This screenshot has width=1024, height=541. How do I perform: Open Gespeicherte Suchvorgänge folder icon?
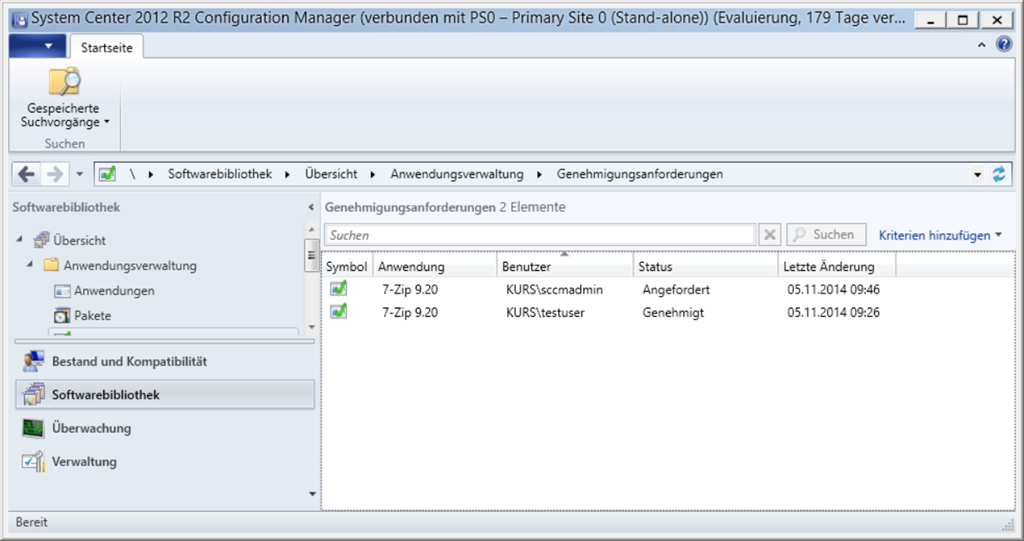click(64, 82)
